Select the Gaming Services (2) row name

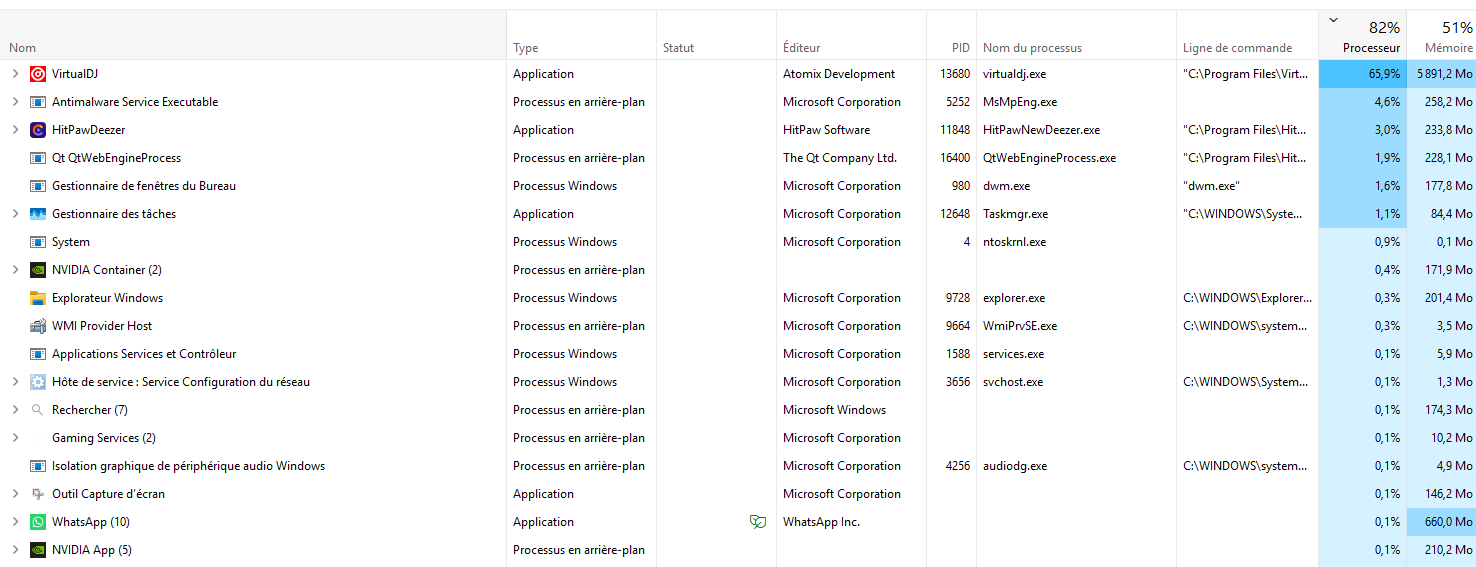pyautogui.click(x=104, y=438)
